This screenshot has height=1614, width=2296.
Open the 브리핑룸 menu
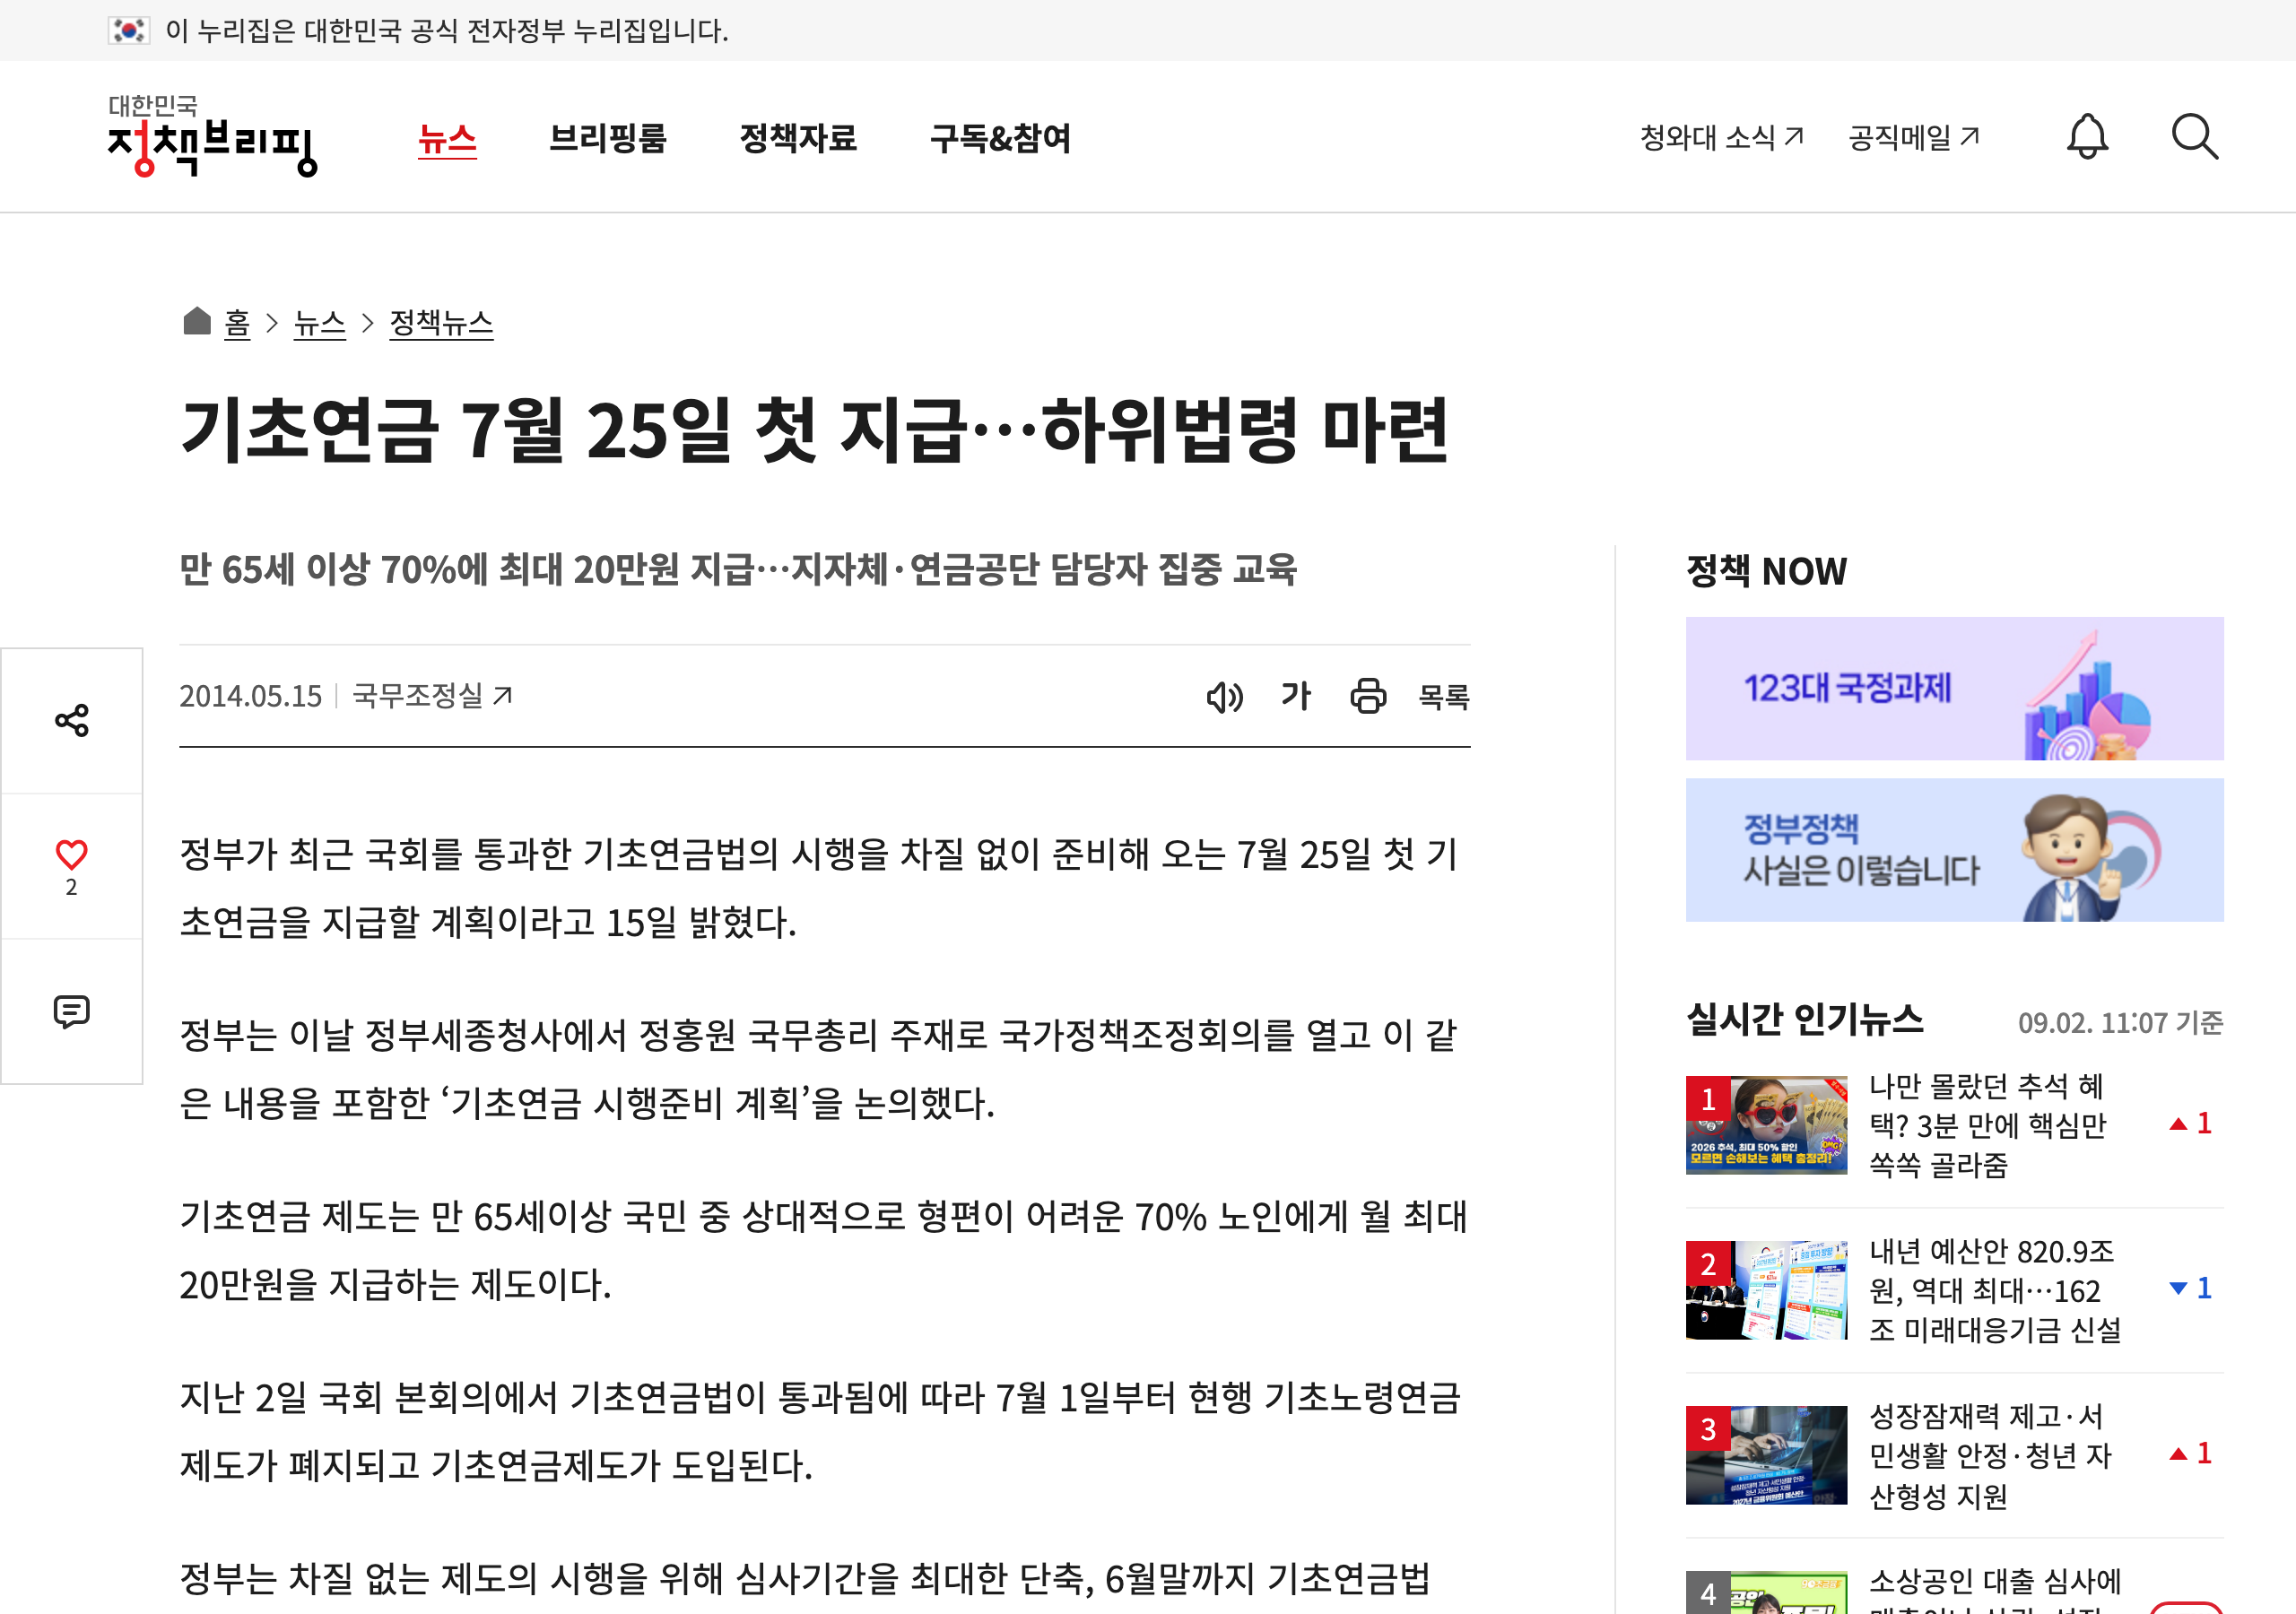[x=608, y=138]
